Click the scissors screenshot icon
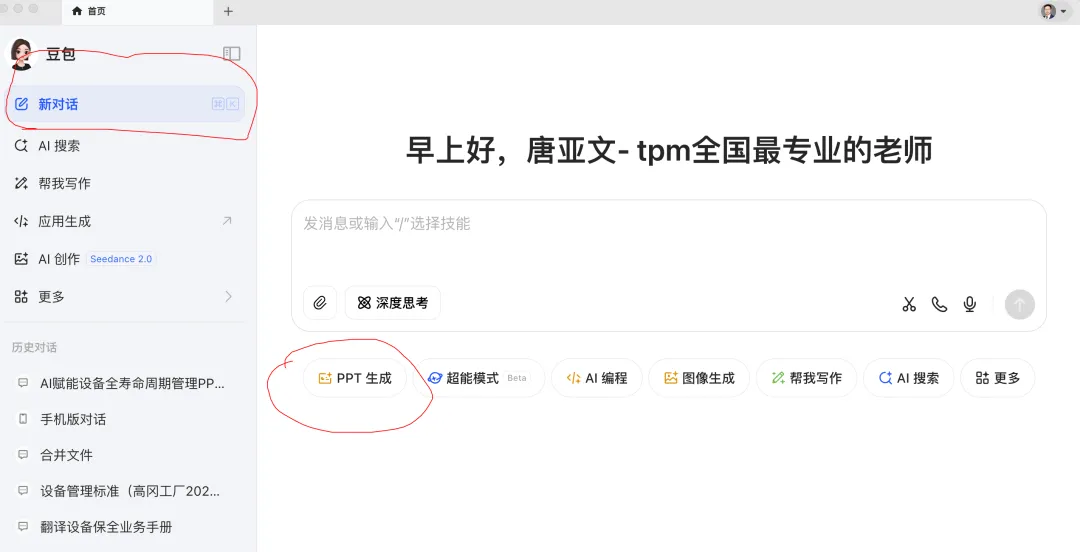The height and width of the screenshot is (552, 1080). tap(909, 304)
